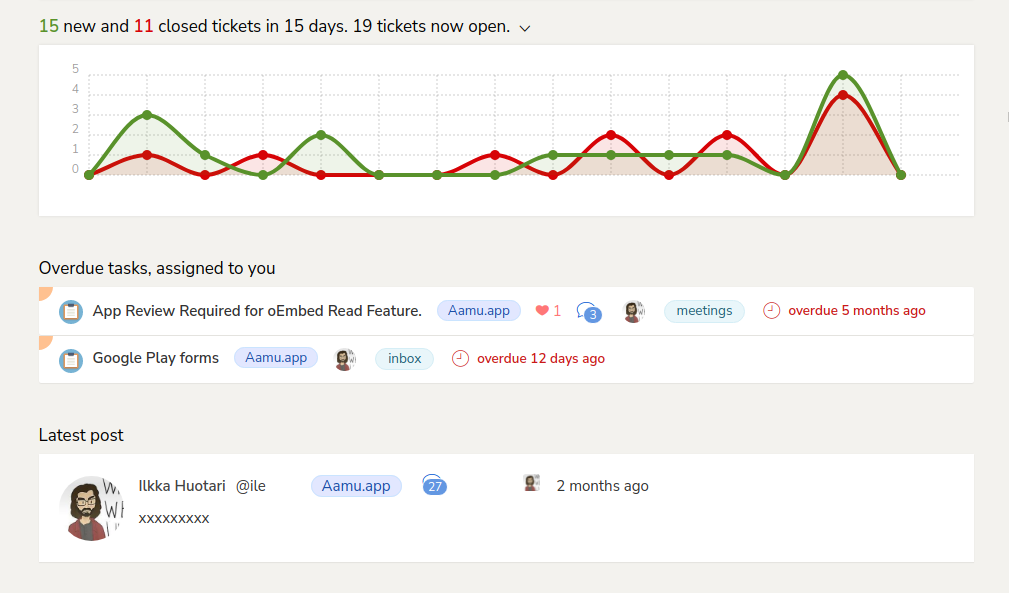
Task: Click assignee avatar on App Review task
Action: pyautogui.click(x=633, y=311)
